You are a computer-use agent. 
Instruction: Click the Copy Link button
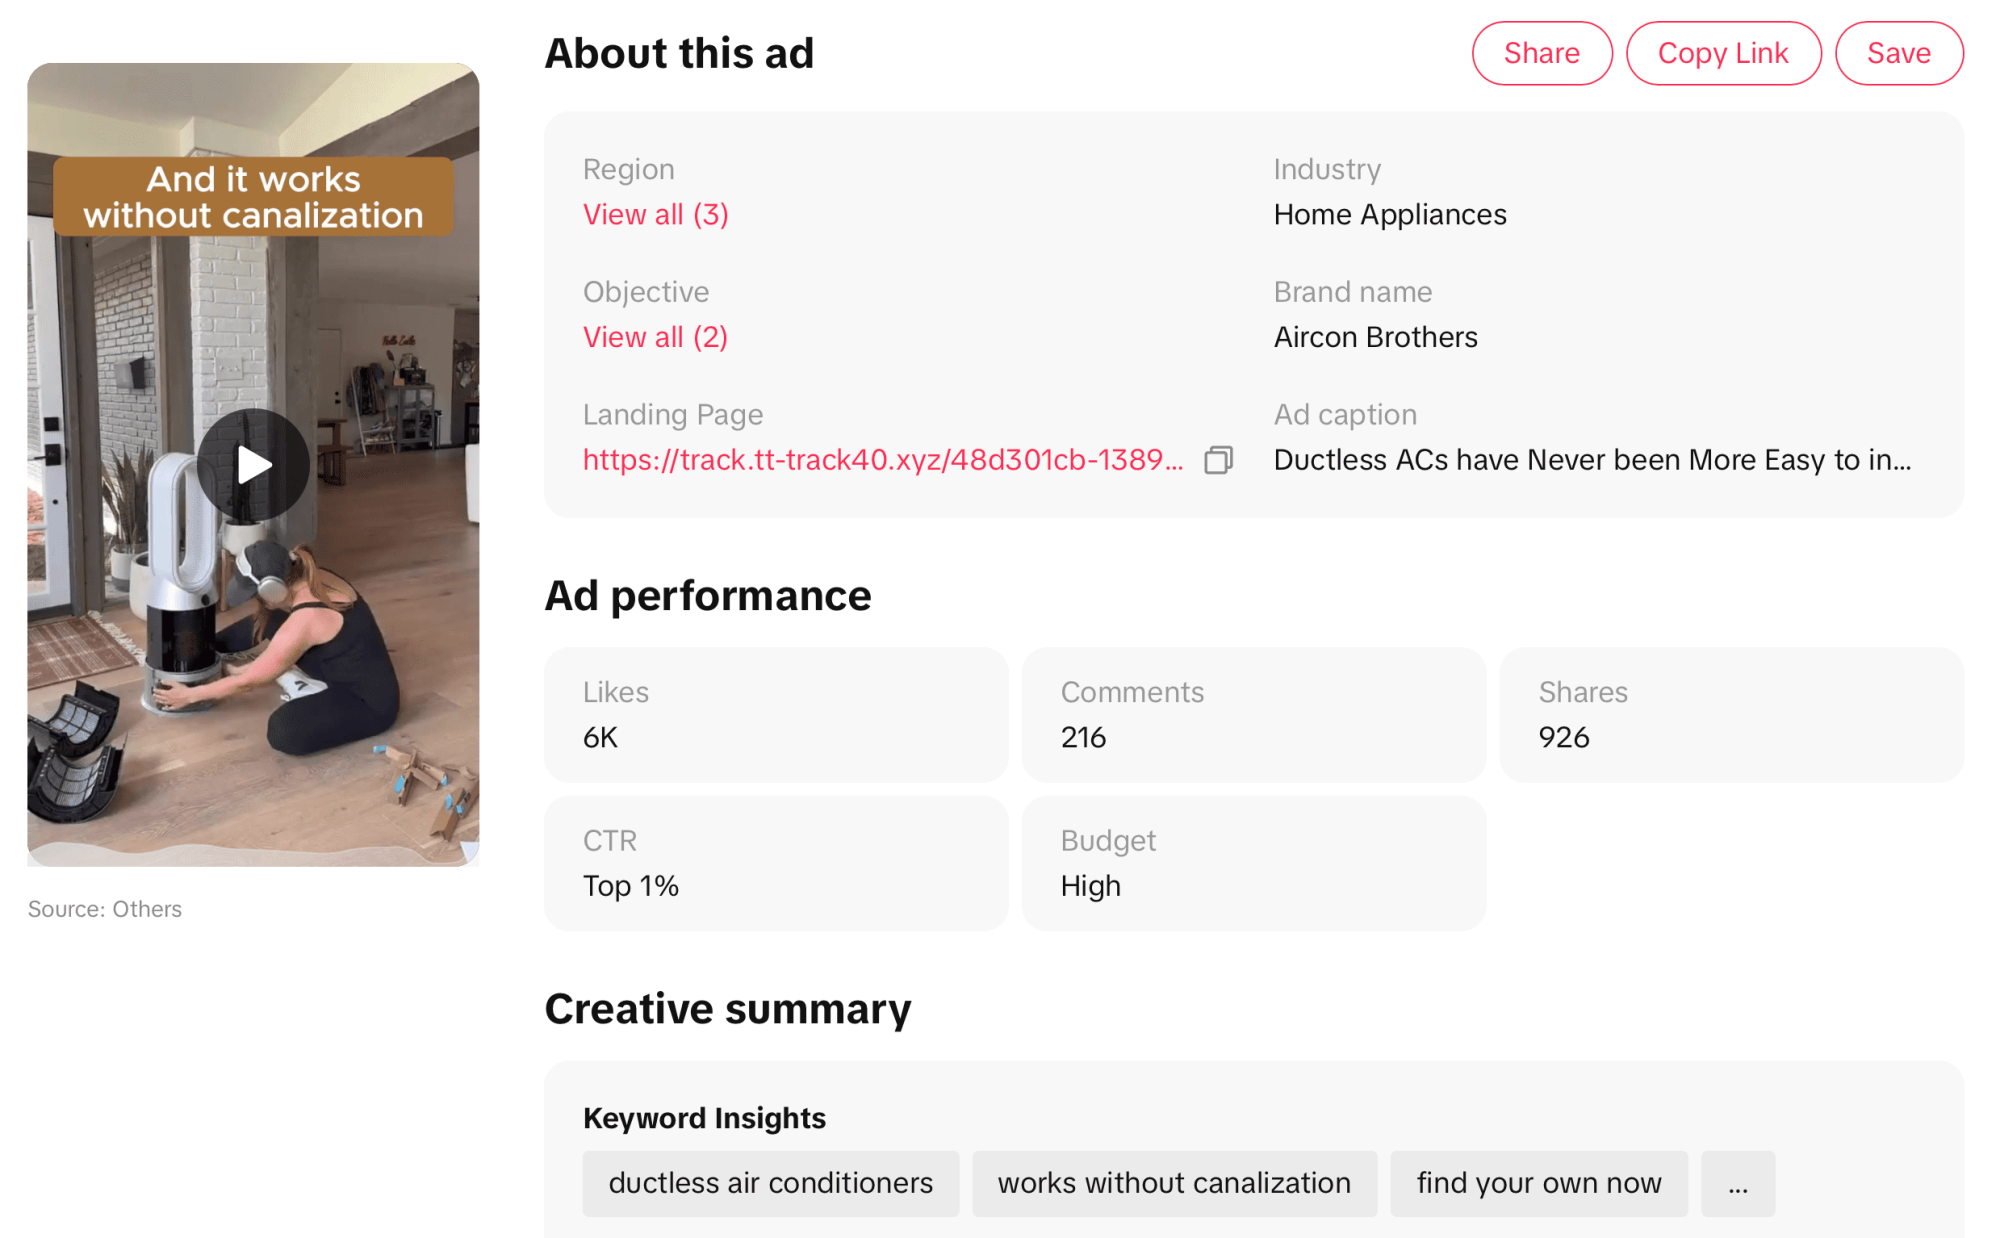pos(1723,53)
